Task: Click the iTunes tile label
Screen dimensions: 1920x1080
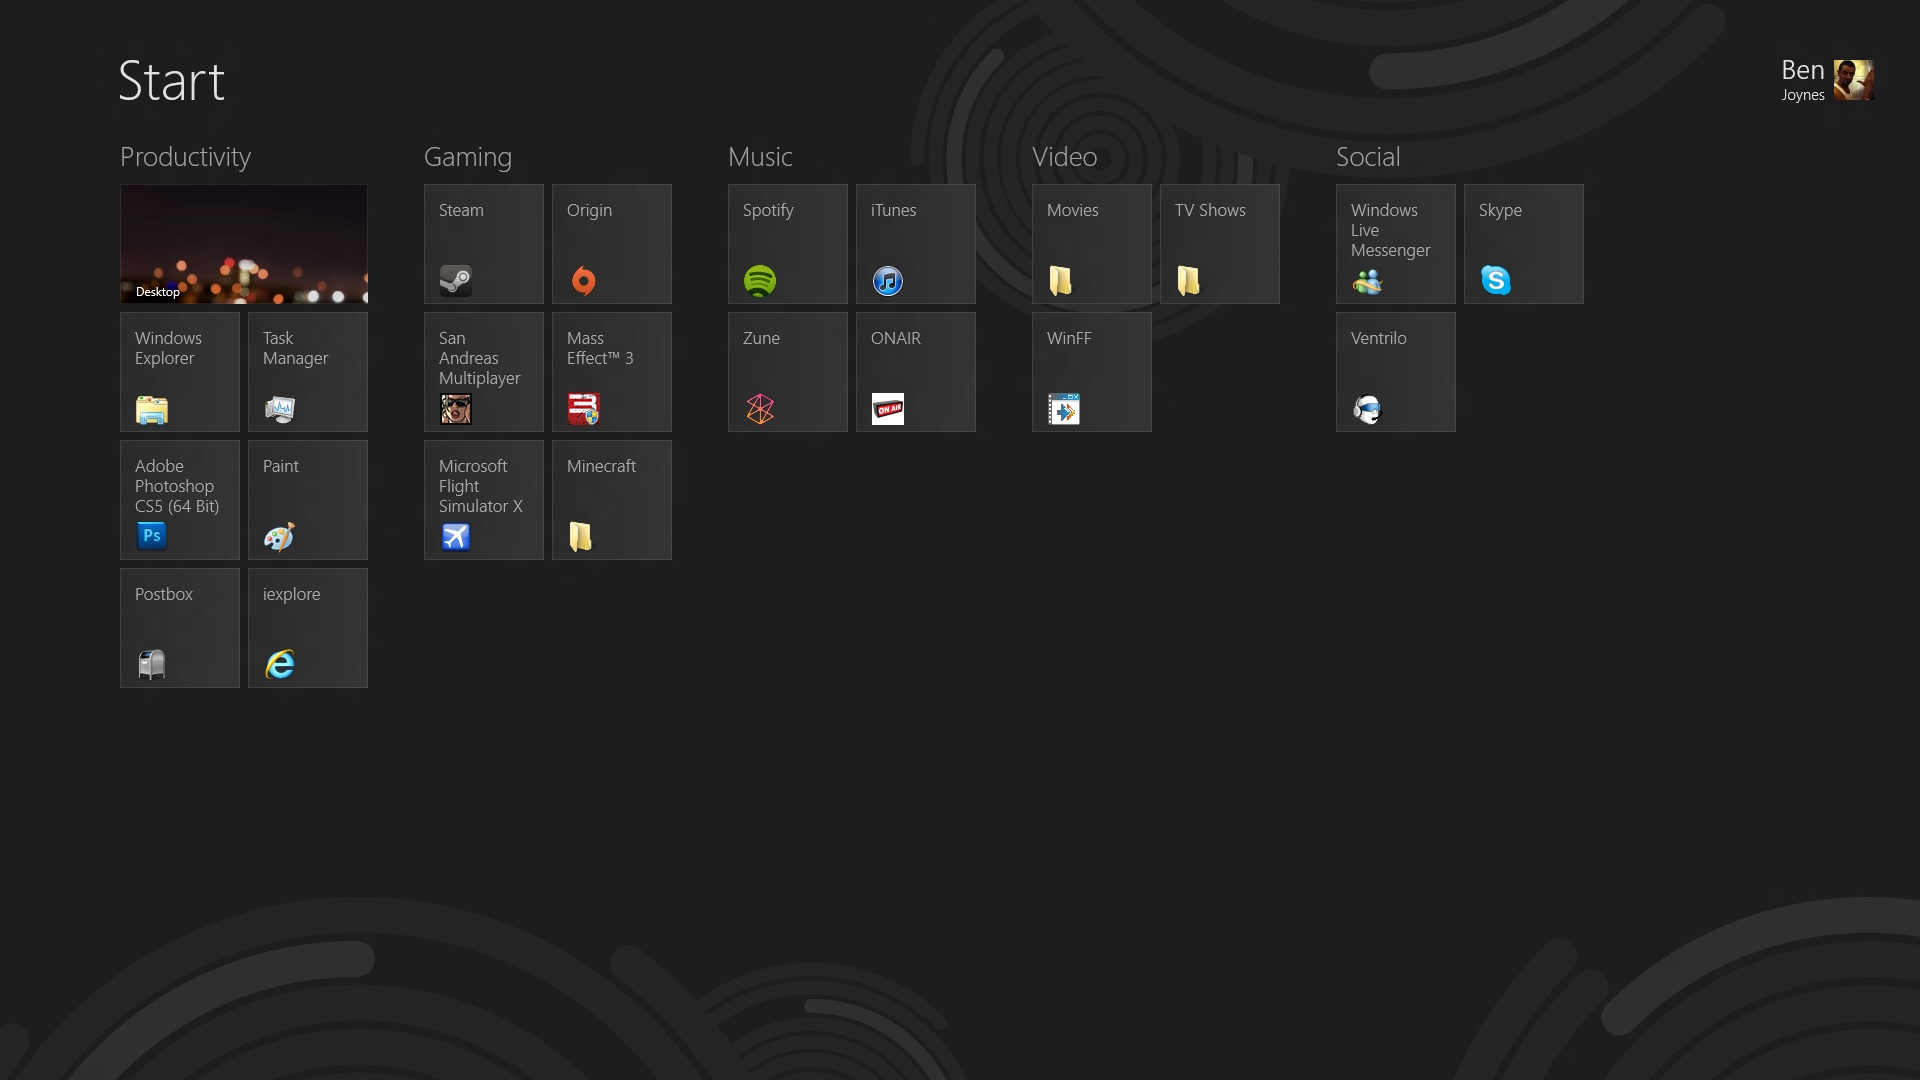Action: pyautogui.click(x=893, y=210)
